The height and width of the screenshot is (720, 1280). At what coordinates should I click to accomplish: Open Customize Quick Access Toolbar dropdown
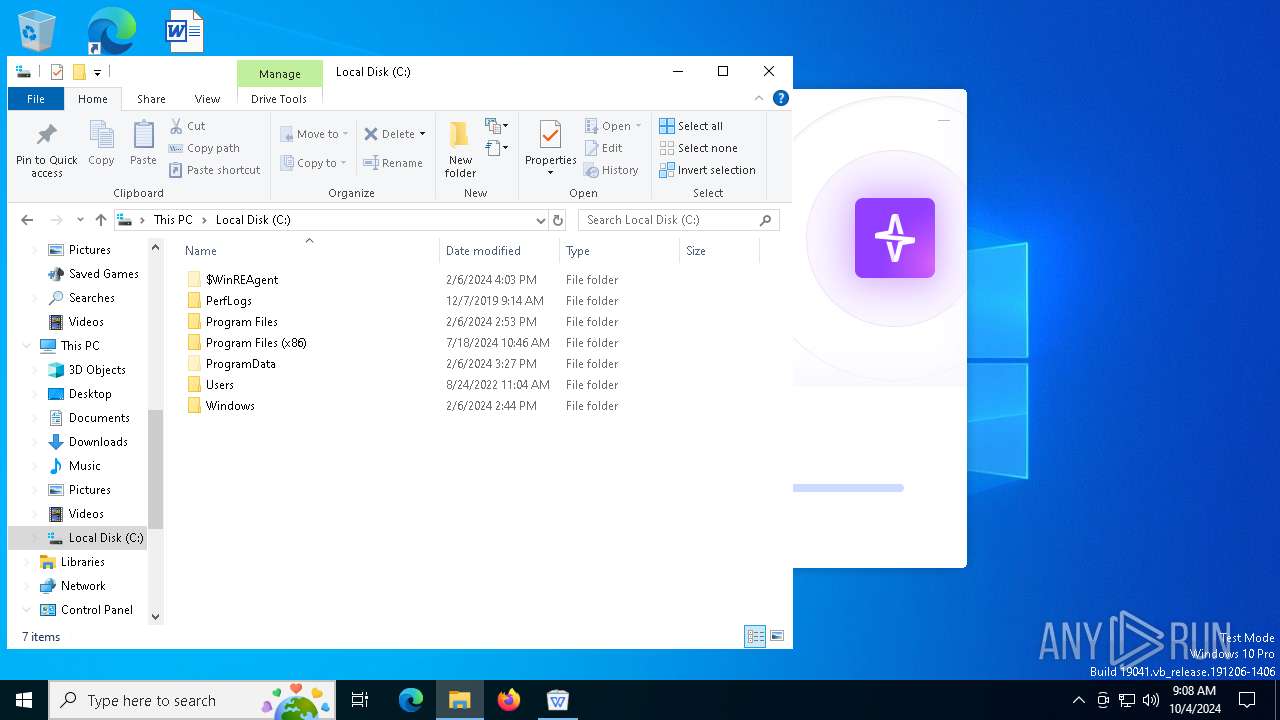[x=97, y=72]
